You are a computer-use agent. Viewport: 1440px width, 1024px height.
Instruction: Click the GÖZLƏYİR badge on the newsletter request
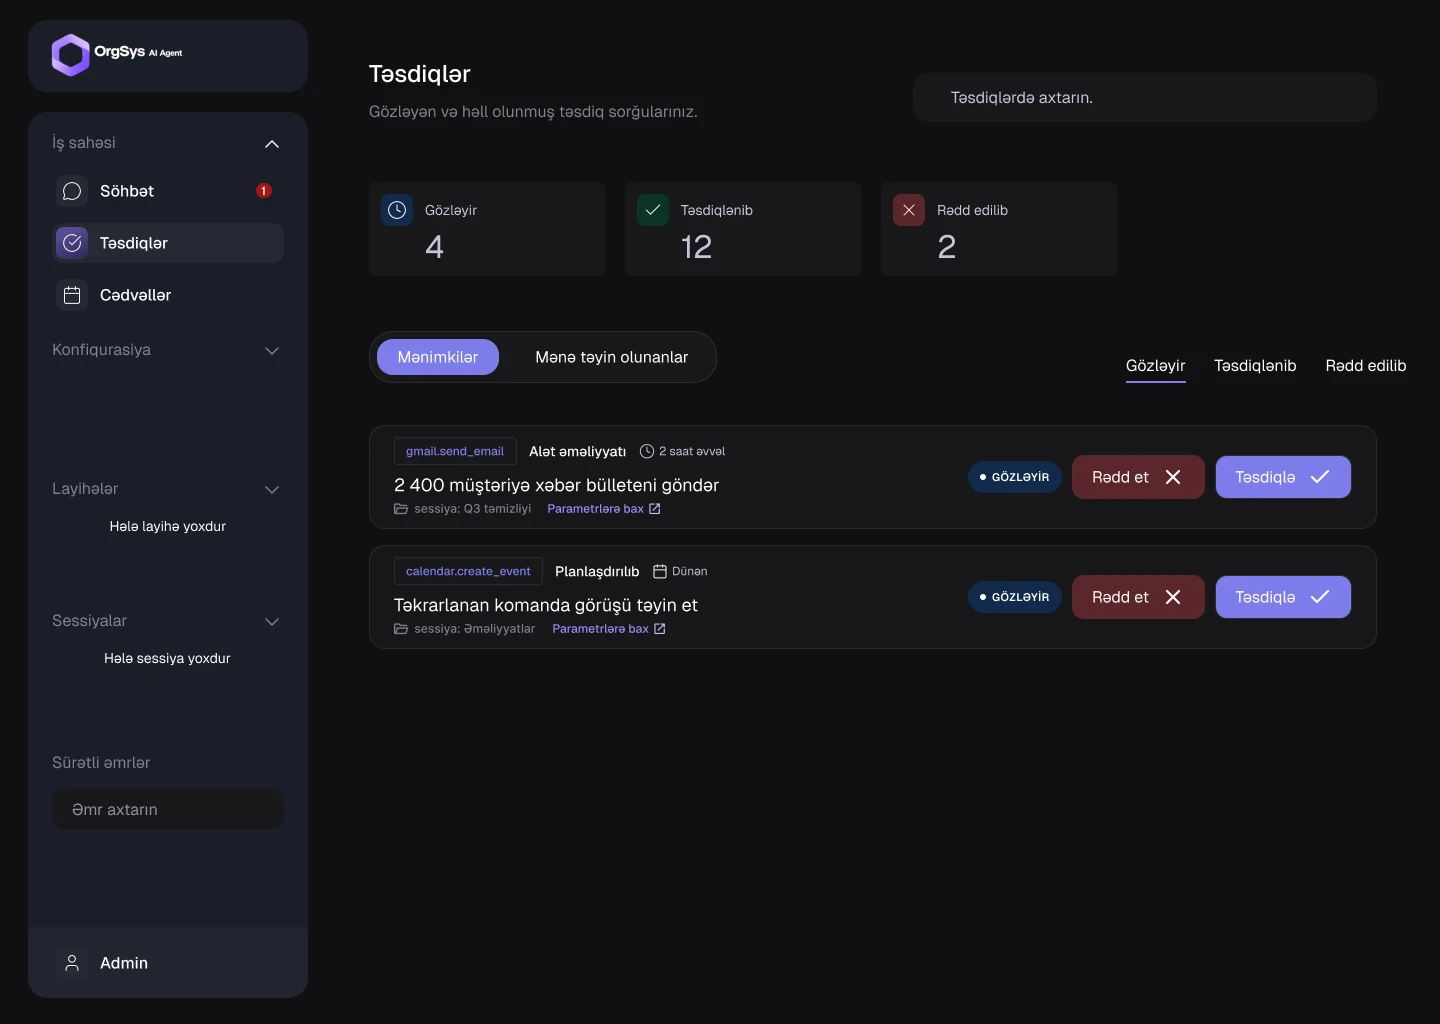(x=1015, y=477)
